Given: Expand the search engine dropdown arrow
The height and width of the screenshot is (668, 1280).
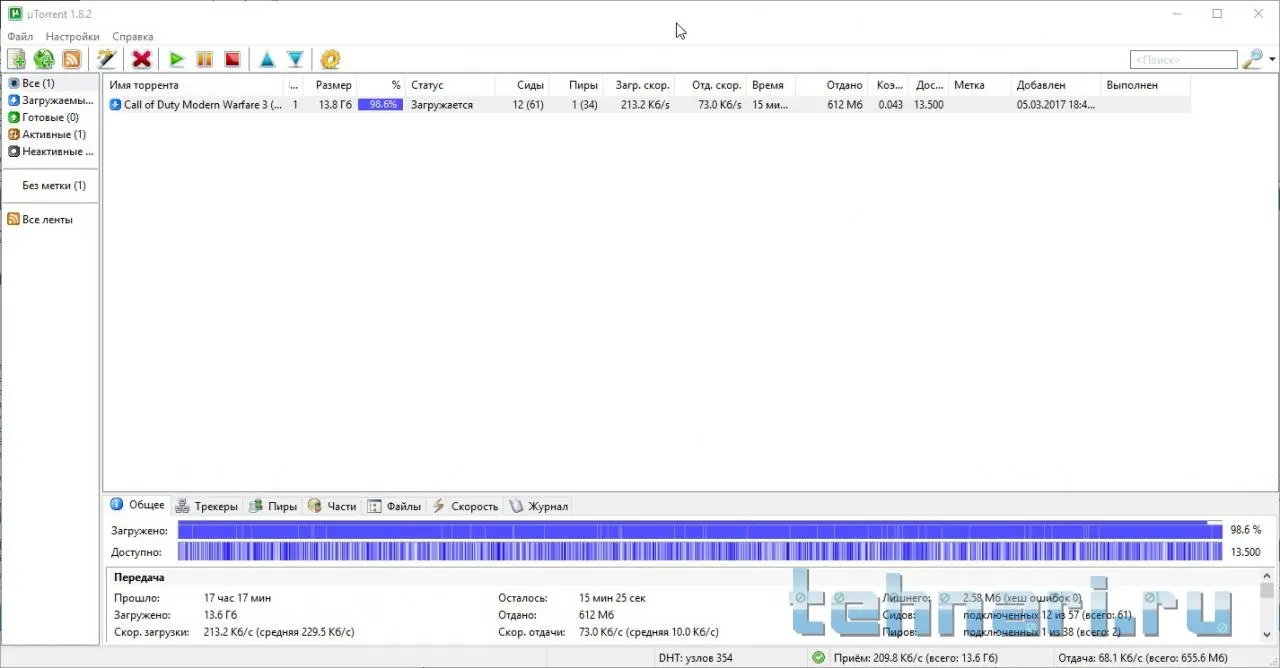Looking at the screenshot, I should 1272,59.
